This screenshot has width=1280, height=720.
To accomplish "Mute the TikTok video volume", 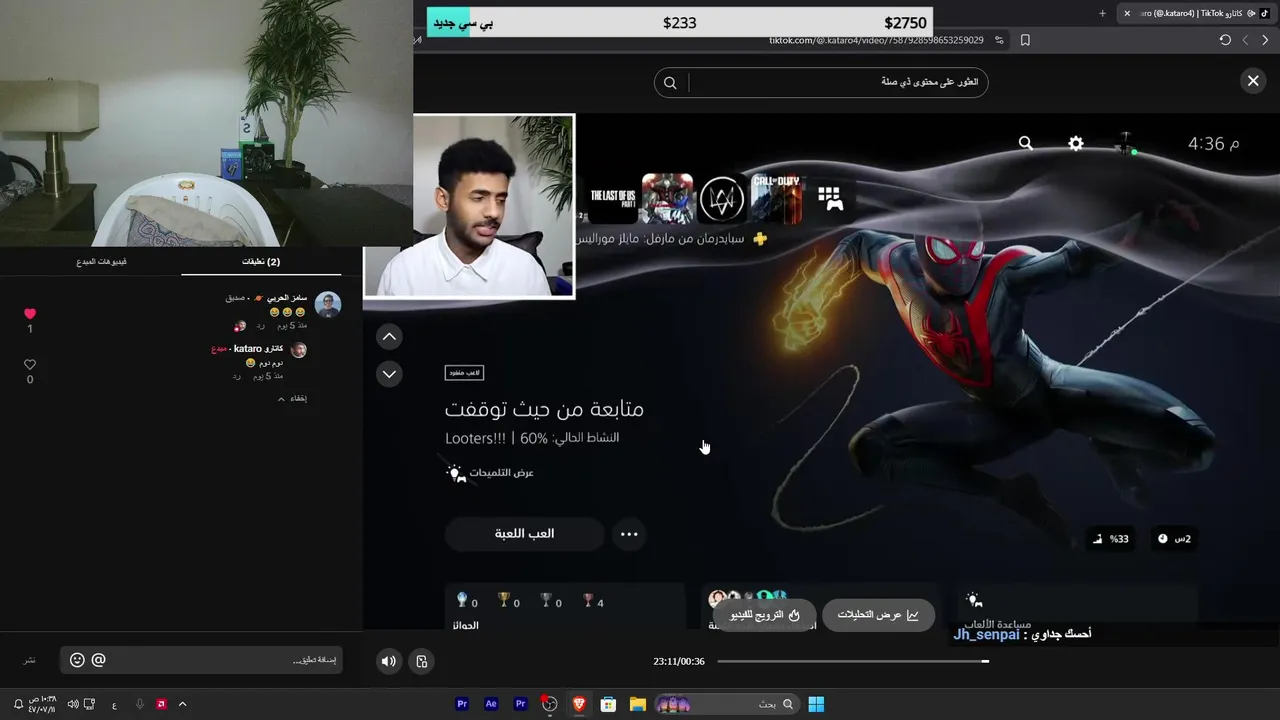I will tap(389, 661).
